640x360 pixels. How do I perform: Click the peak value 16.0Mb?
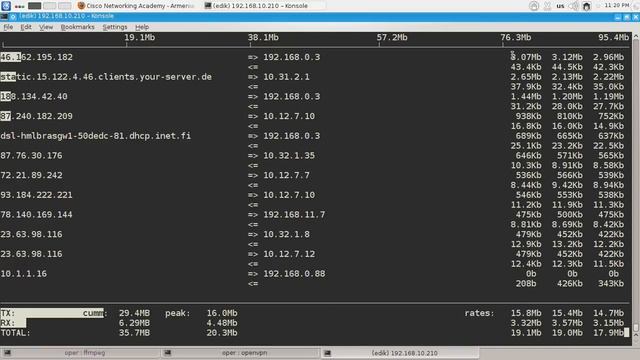coord(222,313)
